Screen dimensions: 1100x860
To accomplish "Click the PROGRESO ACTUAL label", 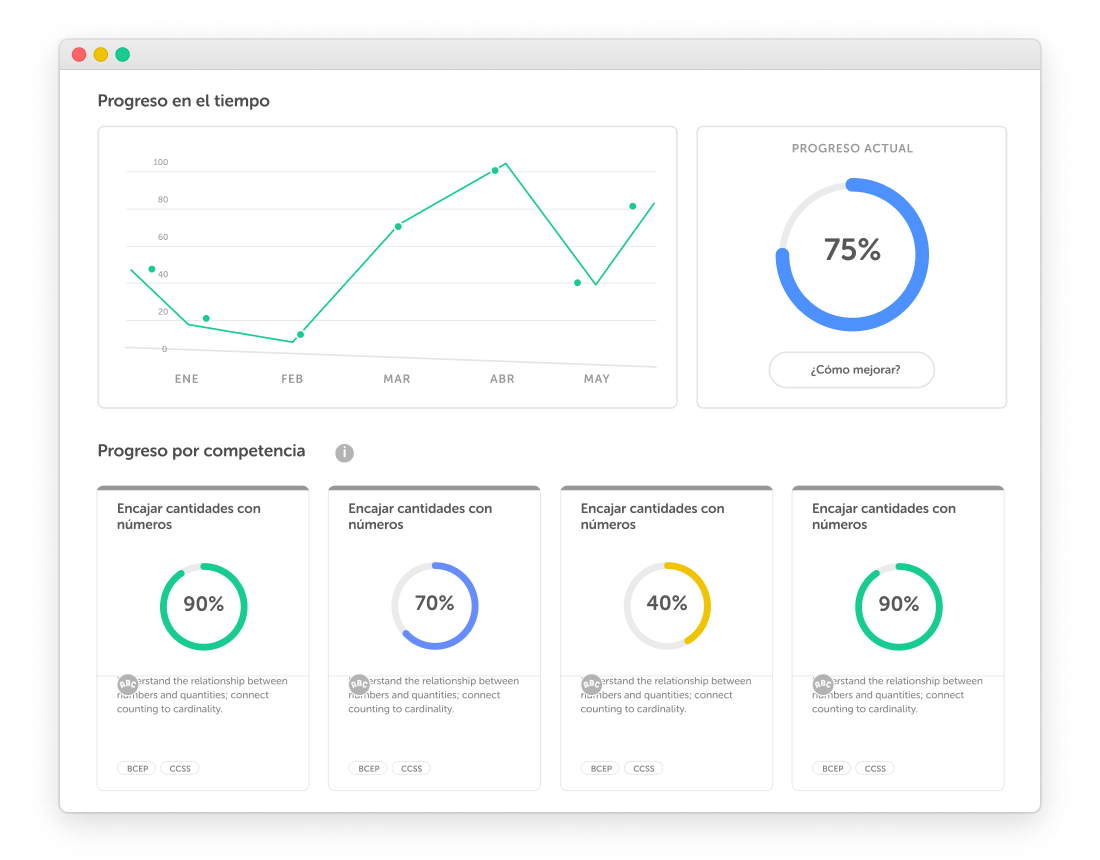I will (852, 149).
